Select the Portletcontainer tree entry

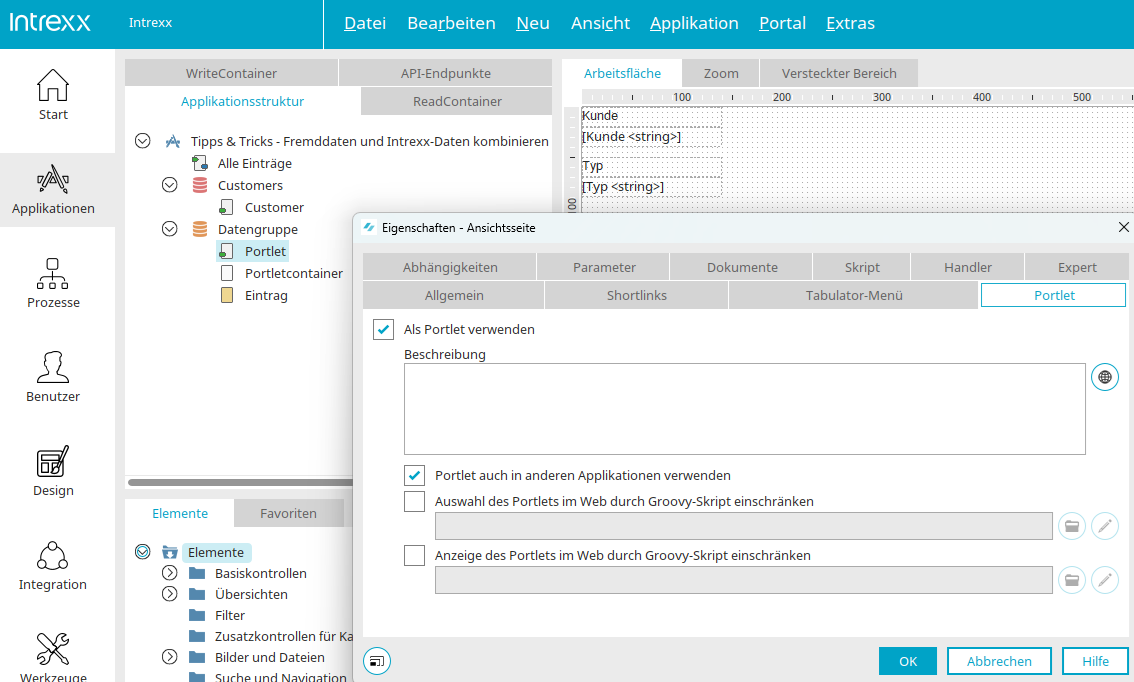click(294, 273)
